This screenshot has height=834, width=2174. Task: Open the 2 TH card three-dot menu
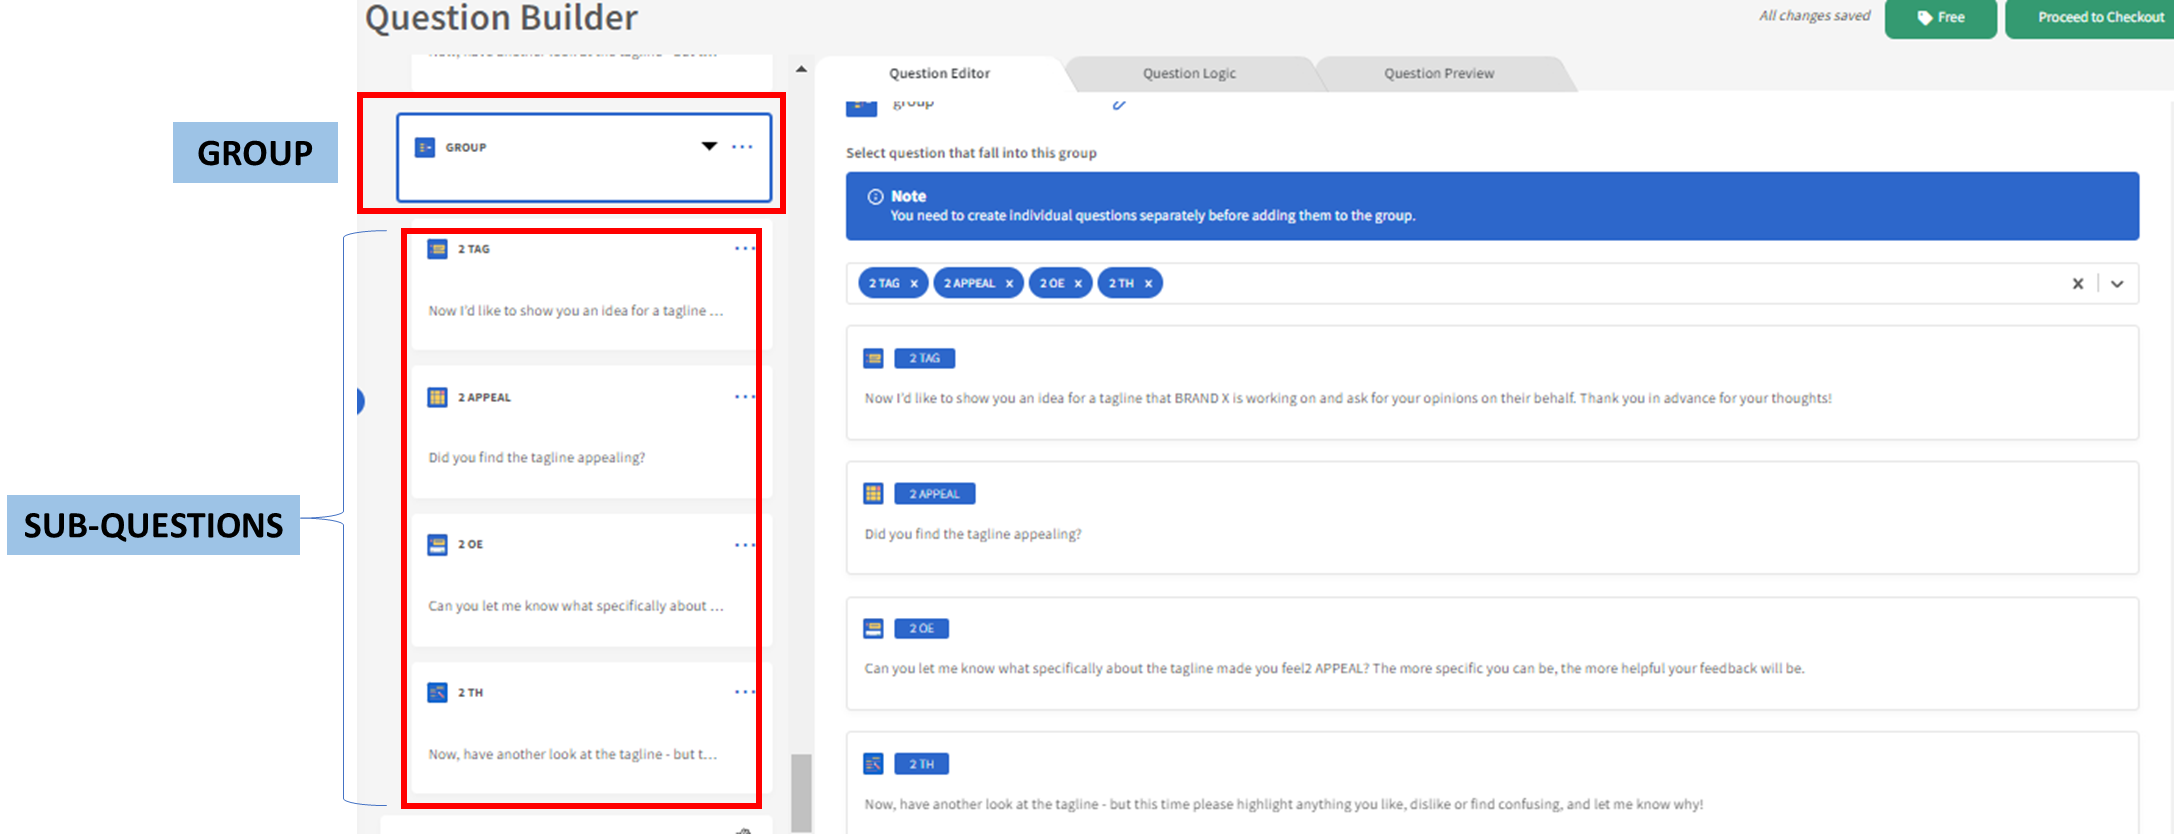pyautogui.click(x=744, y=692)
